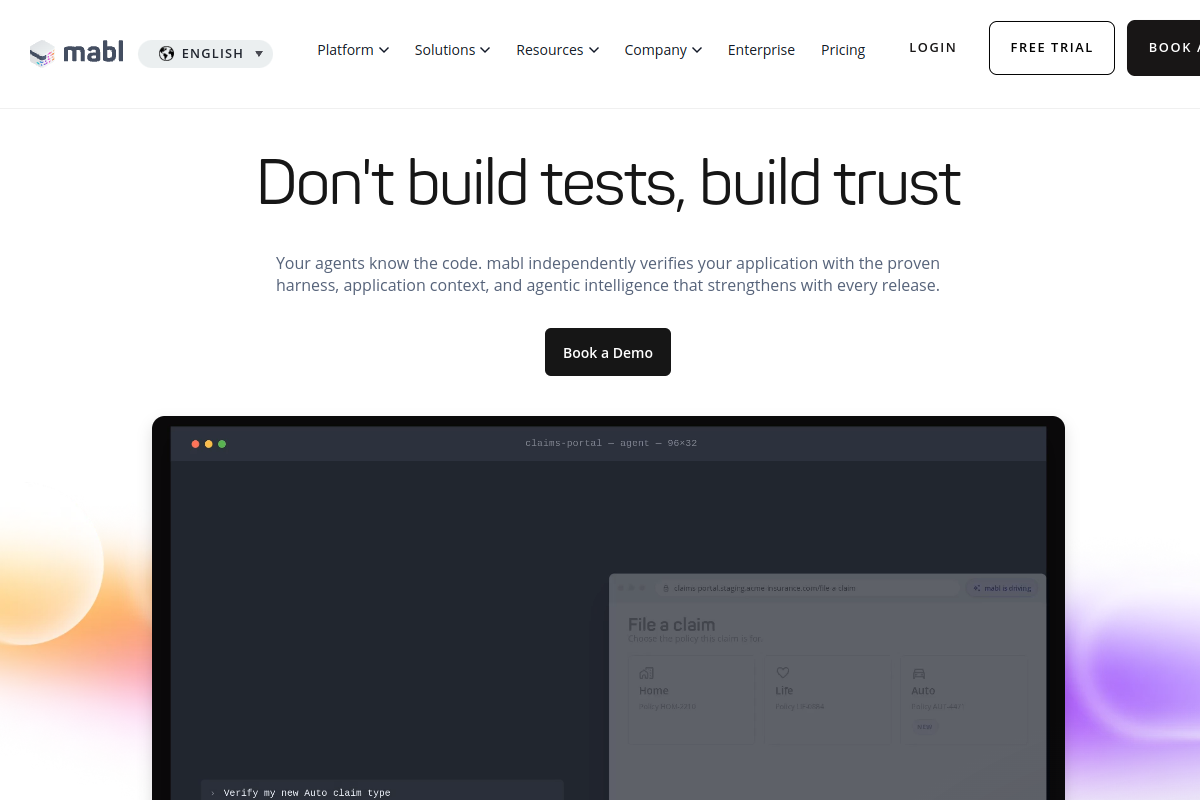The height and width of the screenshot is (800, 1200).
Task: Click the demo browser address bar URL
Action: (765, 588)
